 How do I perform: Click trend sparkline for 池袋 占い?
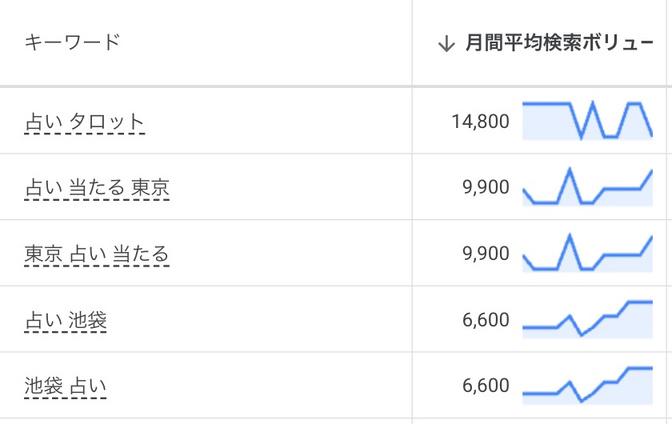(x=587, y=385)
